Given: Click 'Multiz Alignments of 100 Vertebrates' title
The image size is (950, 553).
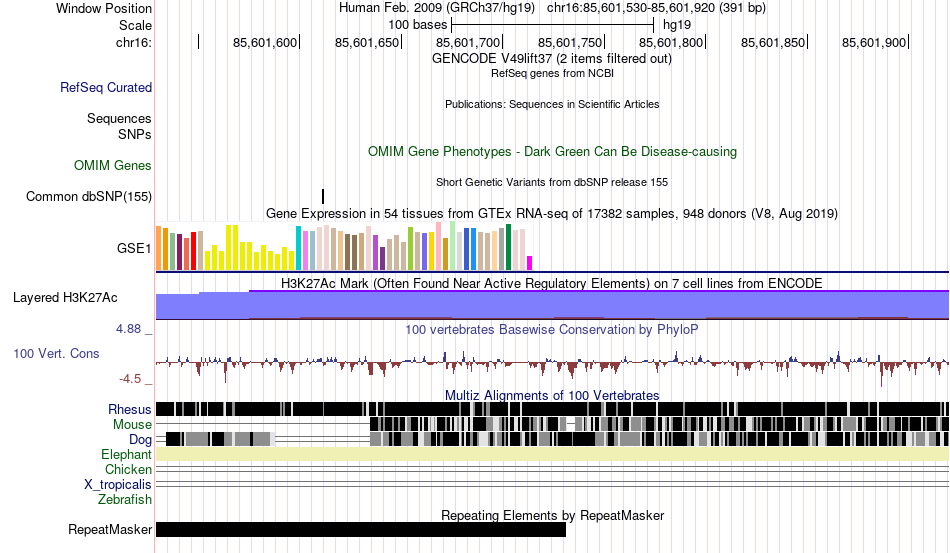Looking at the screenshot, I should [x=552, y=396].
